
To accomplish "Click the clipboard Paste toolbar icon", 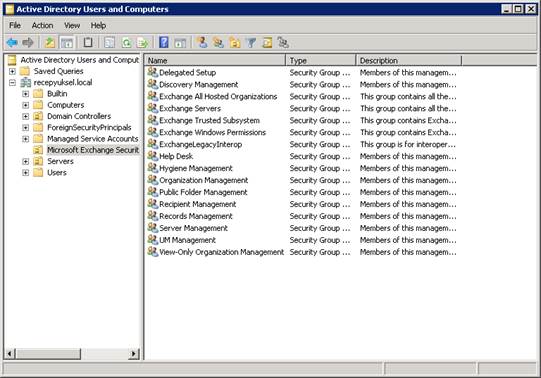I will (88, 42).
